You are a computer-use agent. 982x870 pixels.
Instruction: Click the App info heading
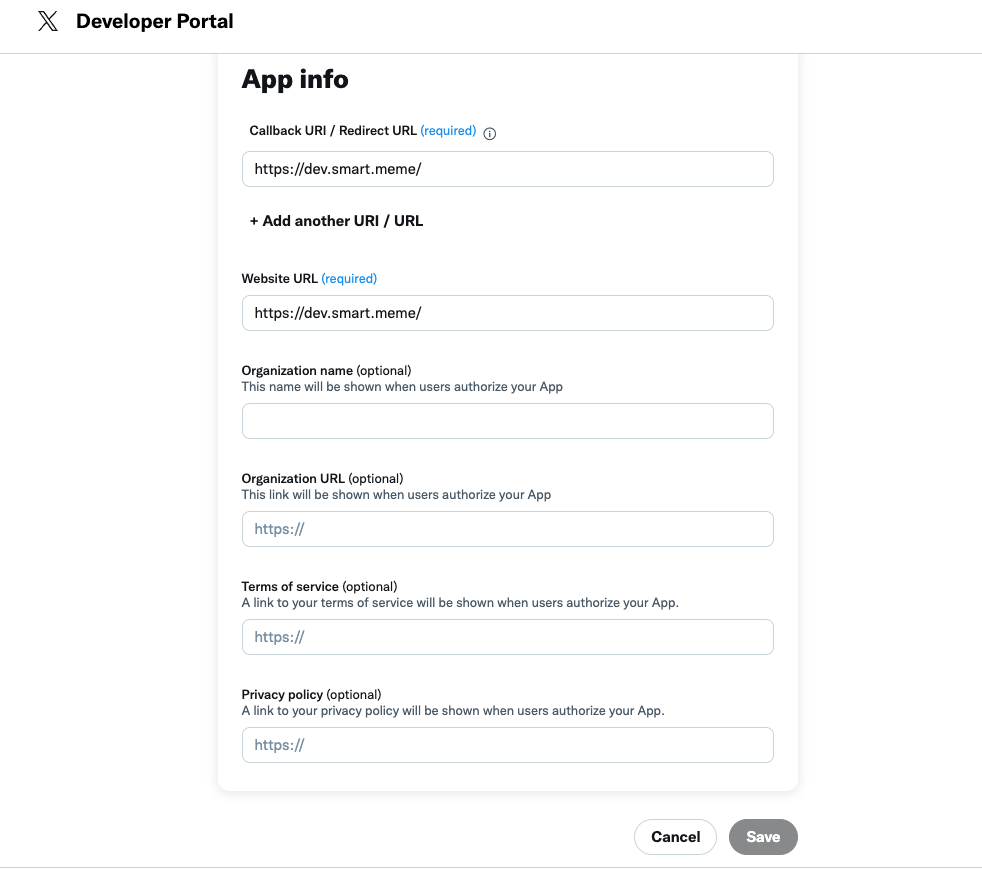coord(295,80)
